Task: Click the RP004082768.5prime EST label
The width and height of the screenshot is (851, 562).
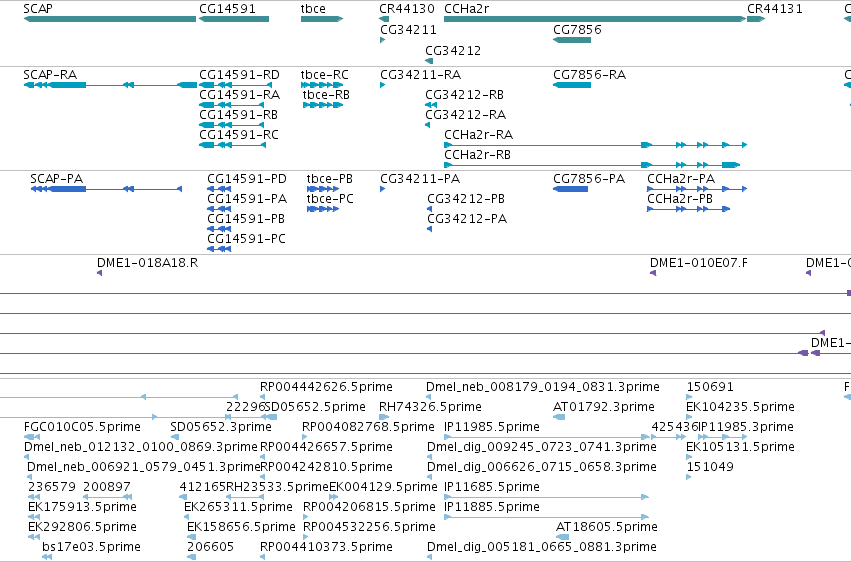Action: (368, 427)
